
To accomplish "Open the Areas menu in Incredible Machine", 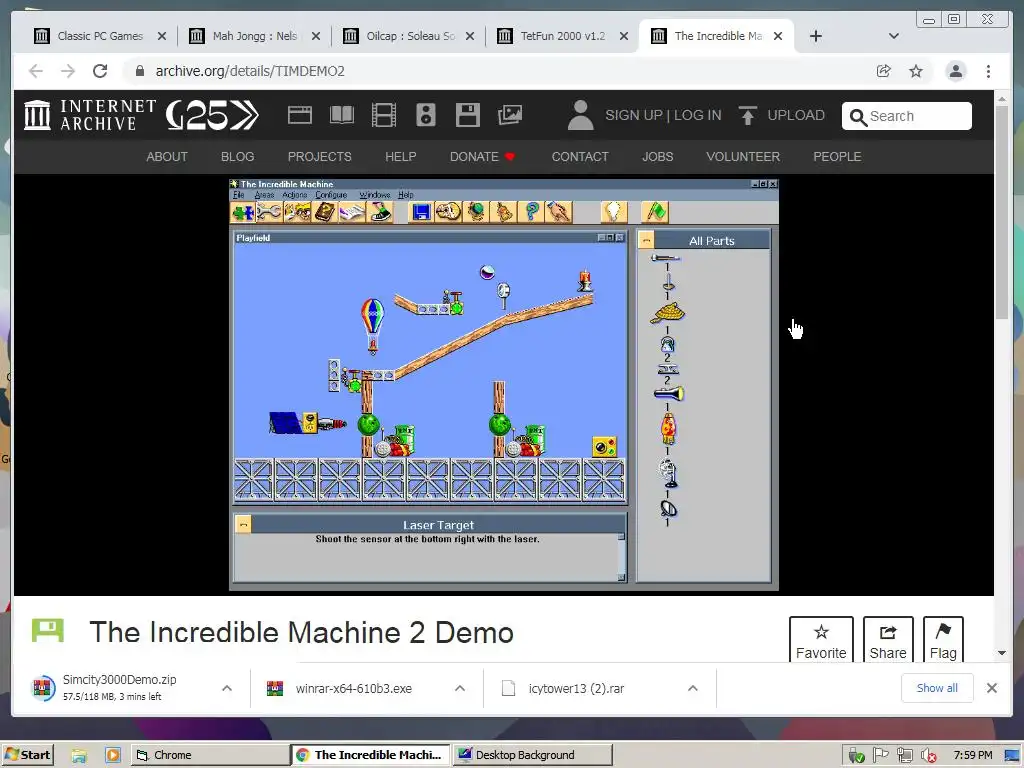I will [264, 195].
